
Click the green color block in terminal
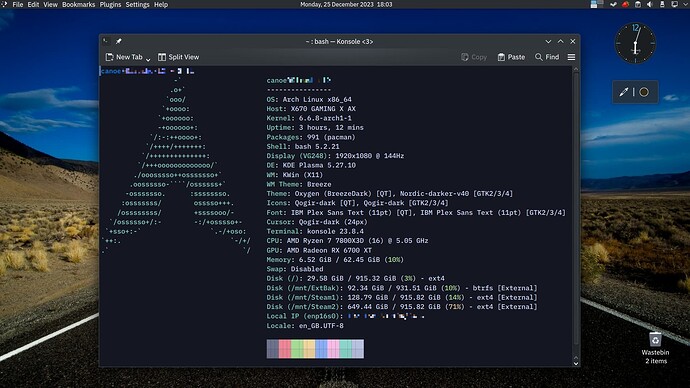[x=297, y=348]
